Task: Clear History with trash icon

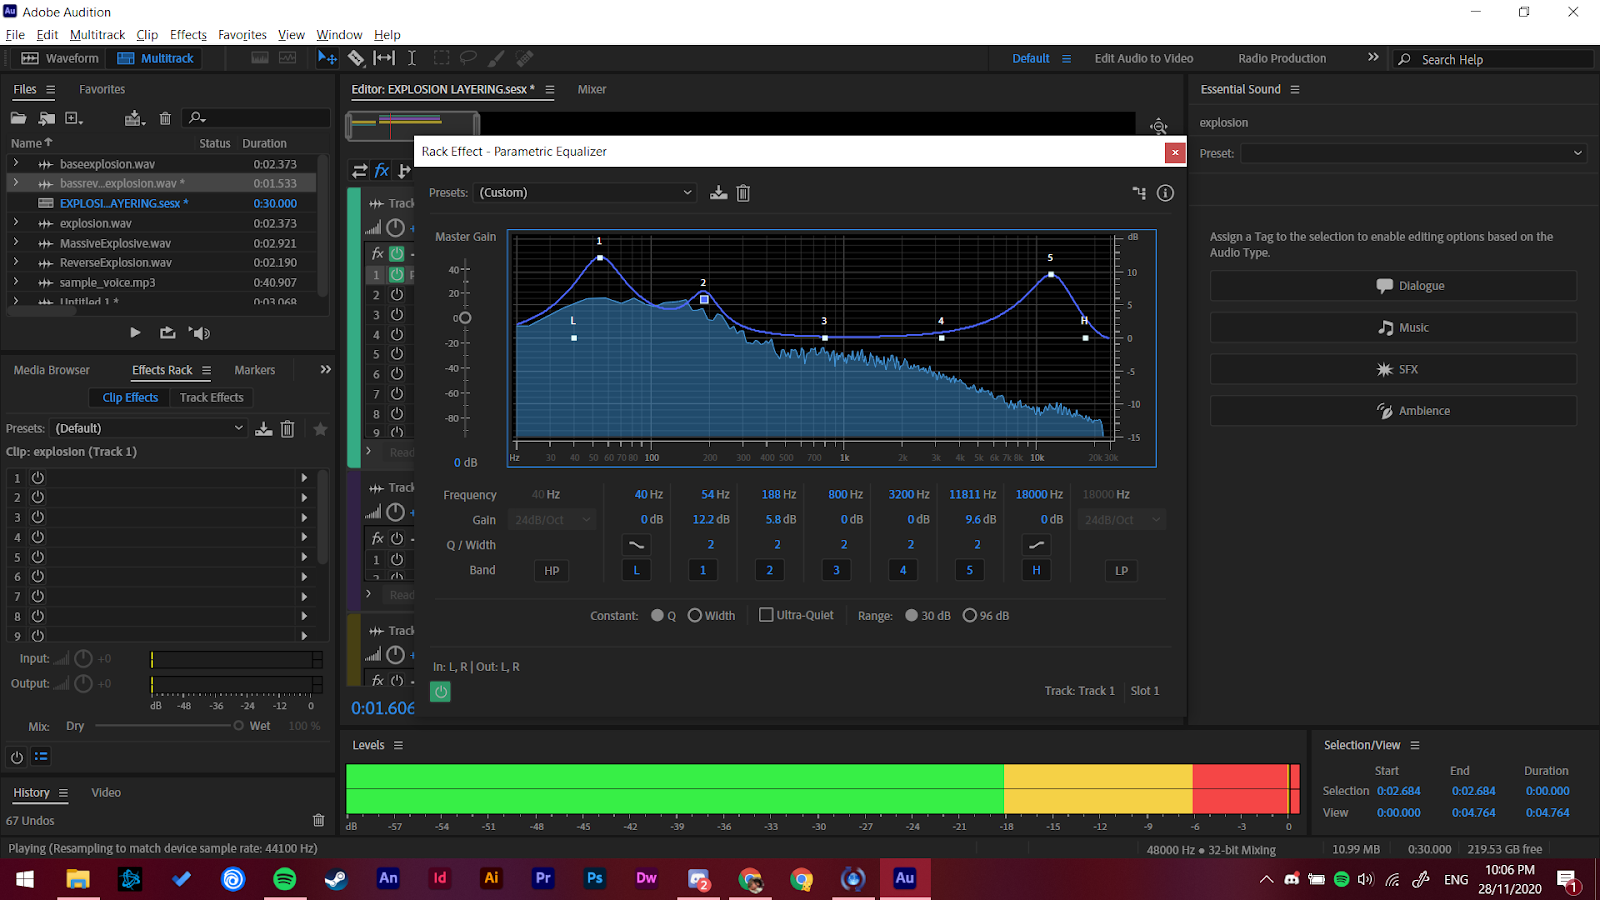Action: coord(319,820)
